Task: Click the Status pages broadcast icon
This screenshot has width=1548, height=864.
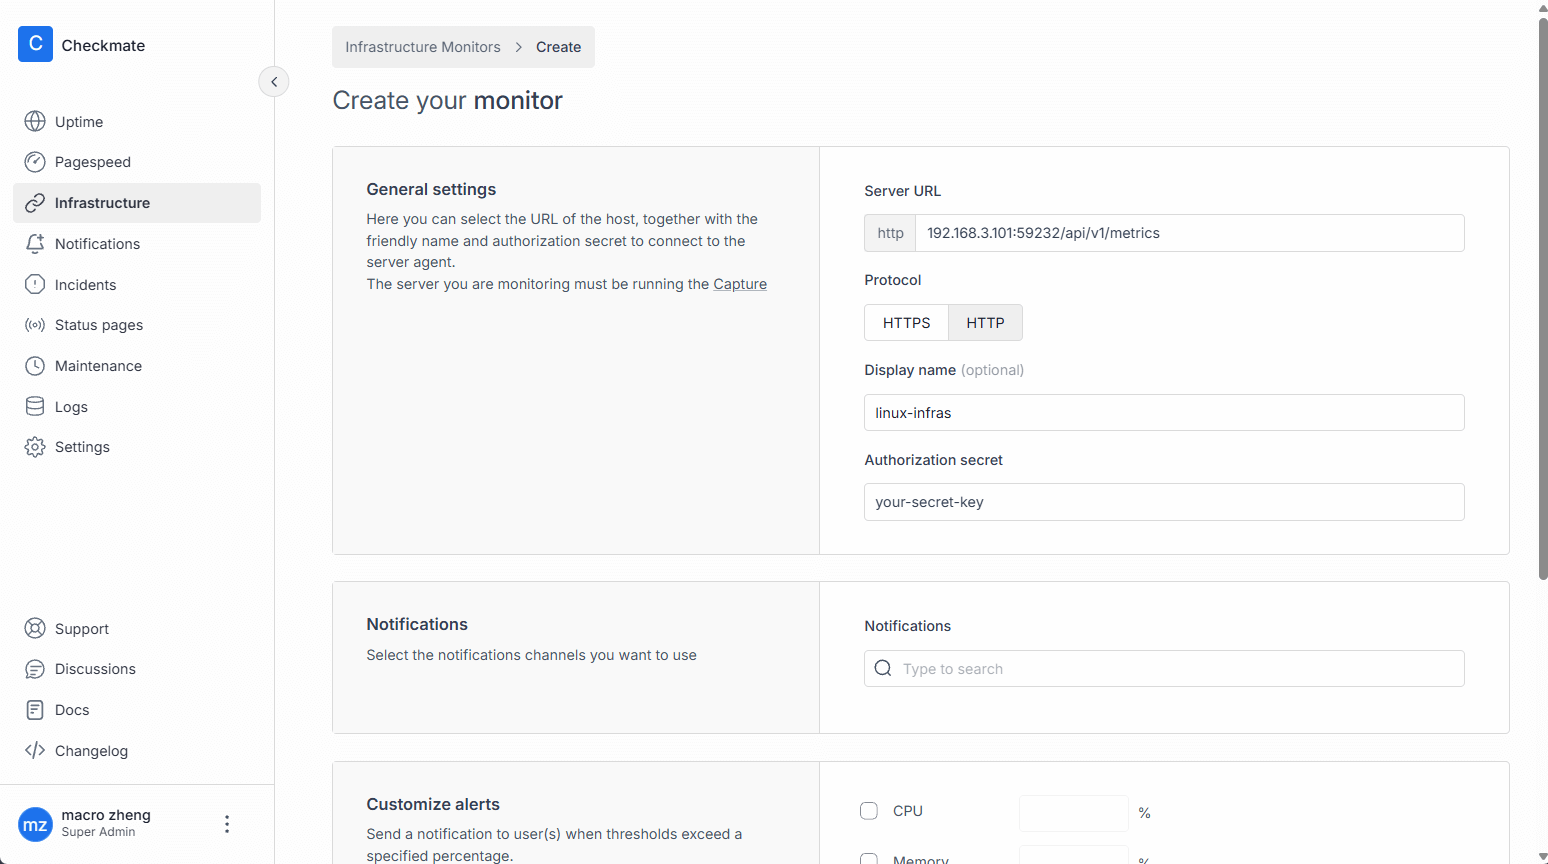Action: point(35,325)
